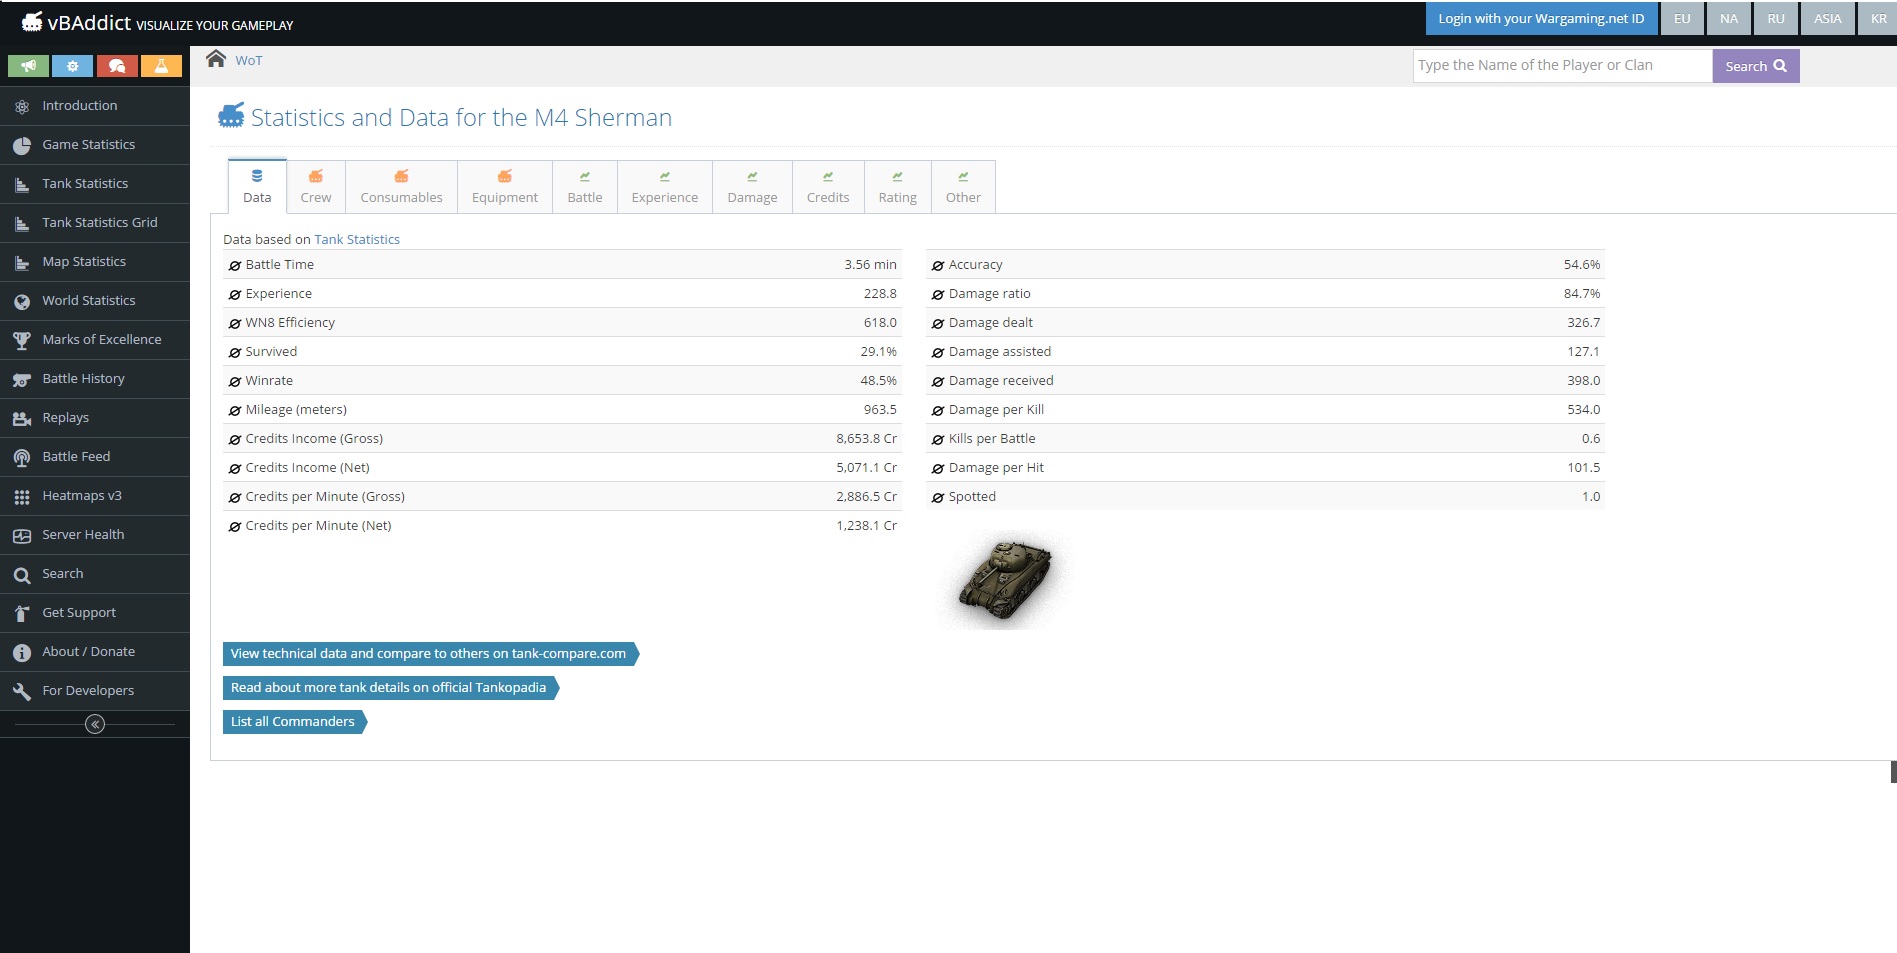Open the Credits tab
The height and width of the screenshot is (953, 1897).
pos(828,187)
